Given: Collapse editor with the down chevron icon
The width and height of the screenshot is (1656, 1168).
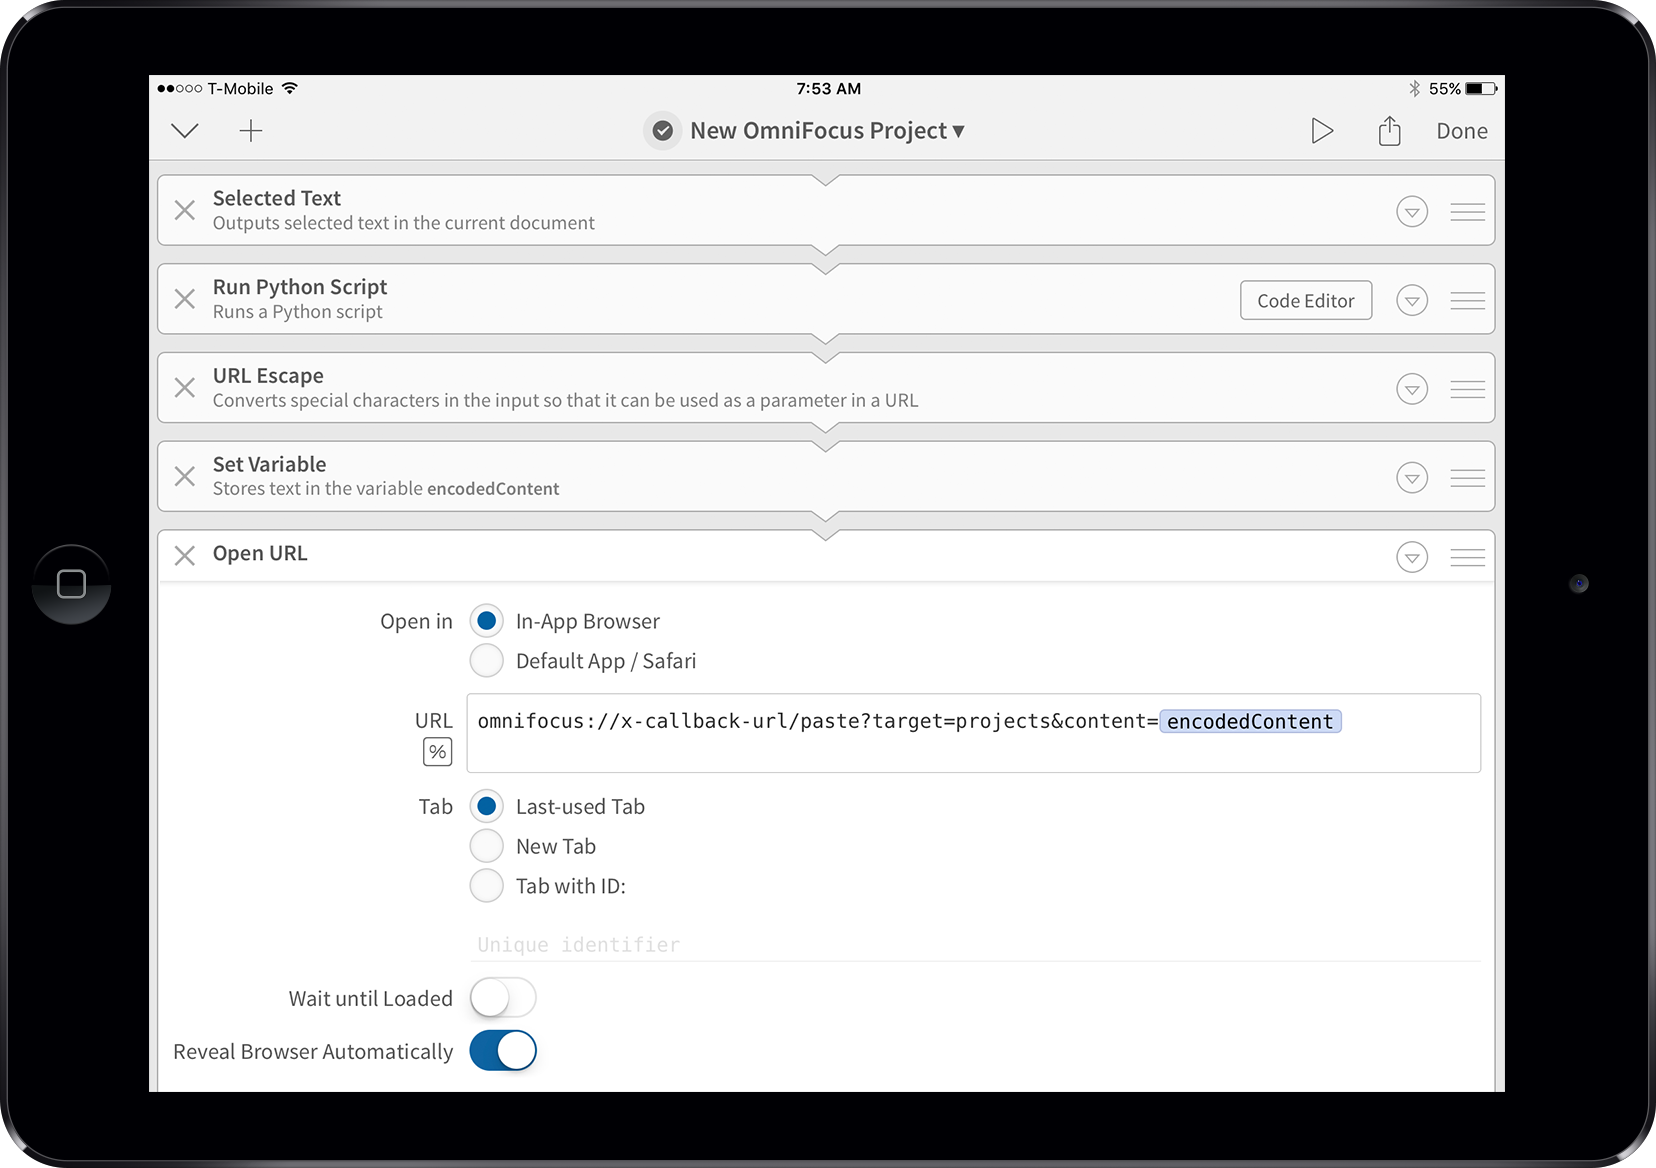Looking at the screenshot, I should [185, 131].
